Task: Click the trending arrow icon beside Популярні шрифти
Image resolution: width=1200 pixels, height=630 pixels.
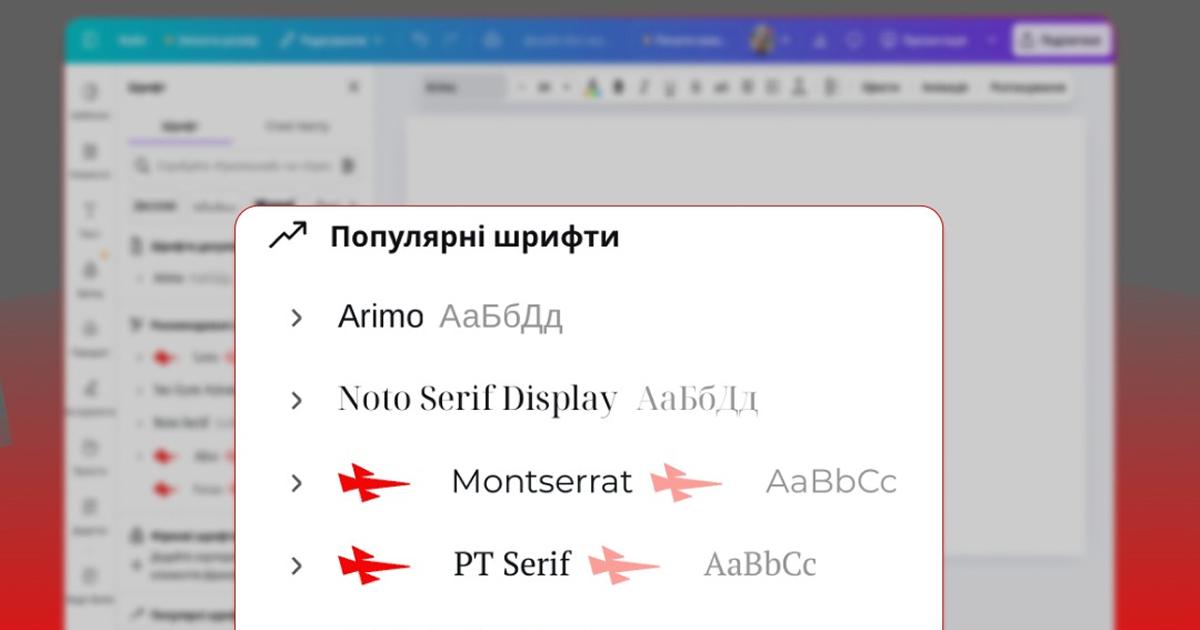Action: [x=287, y=235]
